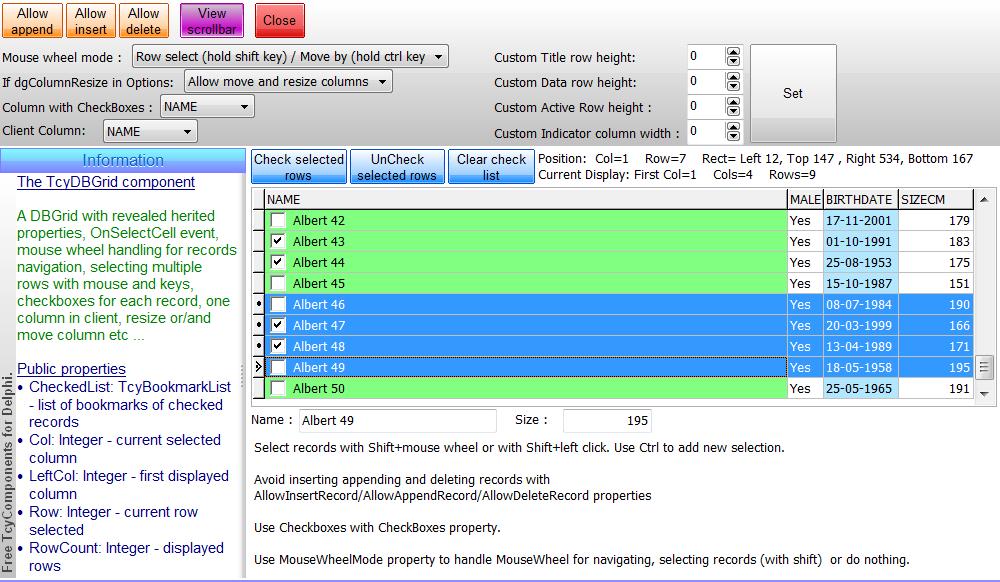Click UnCheck selected rows button

(397, 167)
